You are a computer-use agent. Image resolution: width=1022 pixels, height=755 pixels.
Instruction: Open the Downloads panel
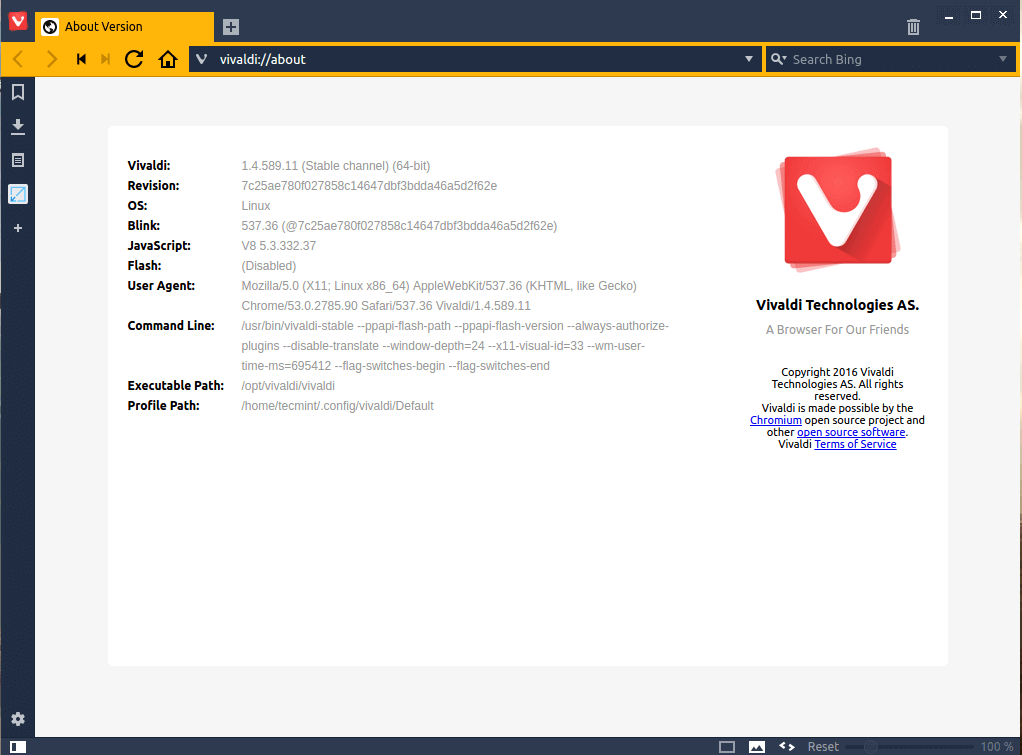click(x=18, y=126)
